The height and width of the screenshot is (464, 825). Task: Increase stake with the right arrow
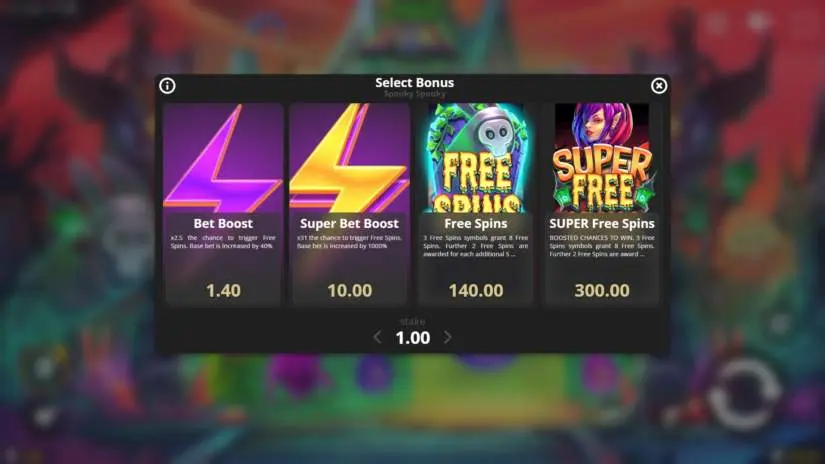click(447, 337)
